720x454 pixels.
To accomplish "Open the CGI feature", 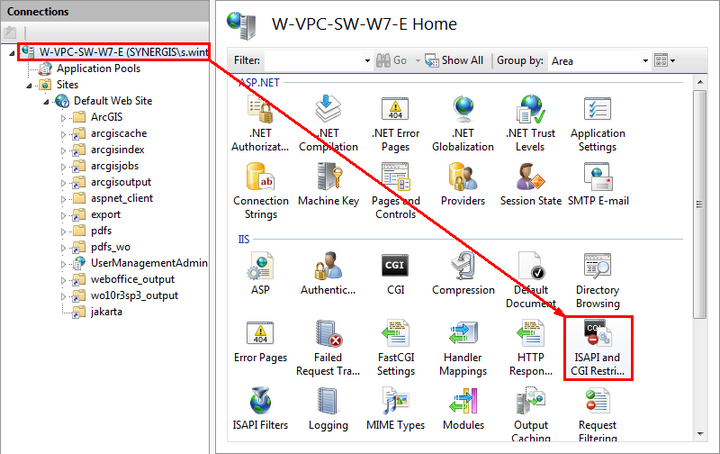I will [395, 273].
